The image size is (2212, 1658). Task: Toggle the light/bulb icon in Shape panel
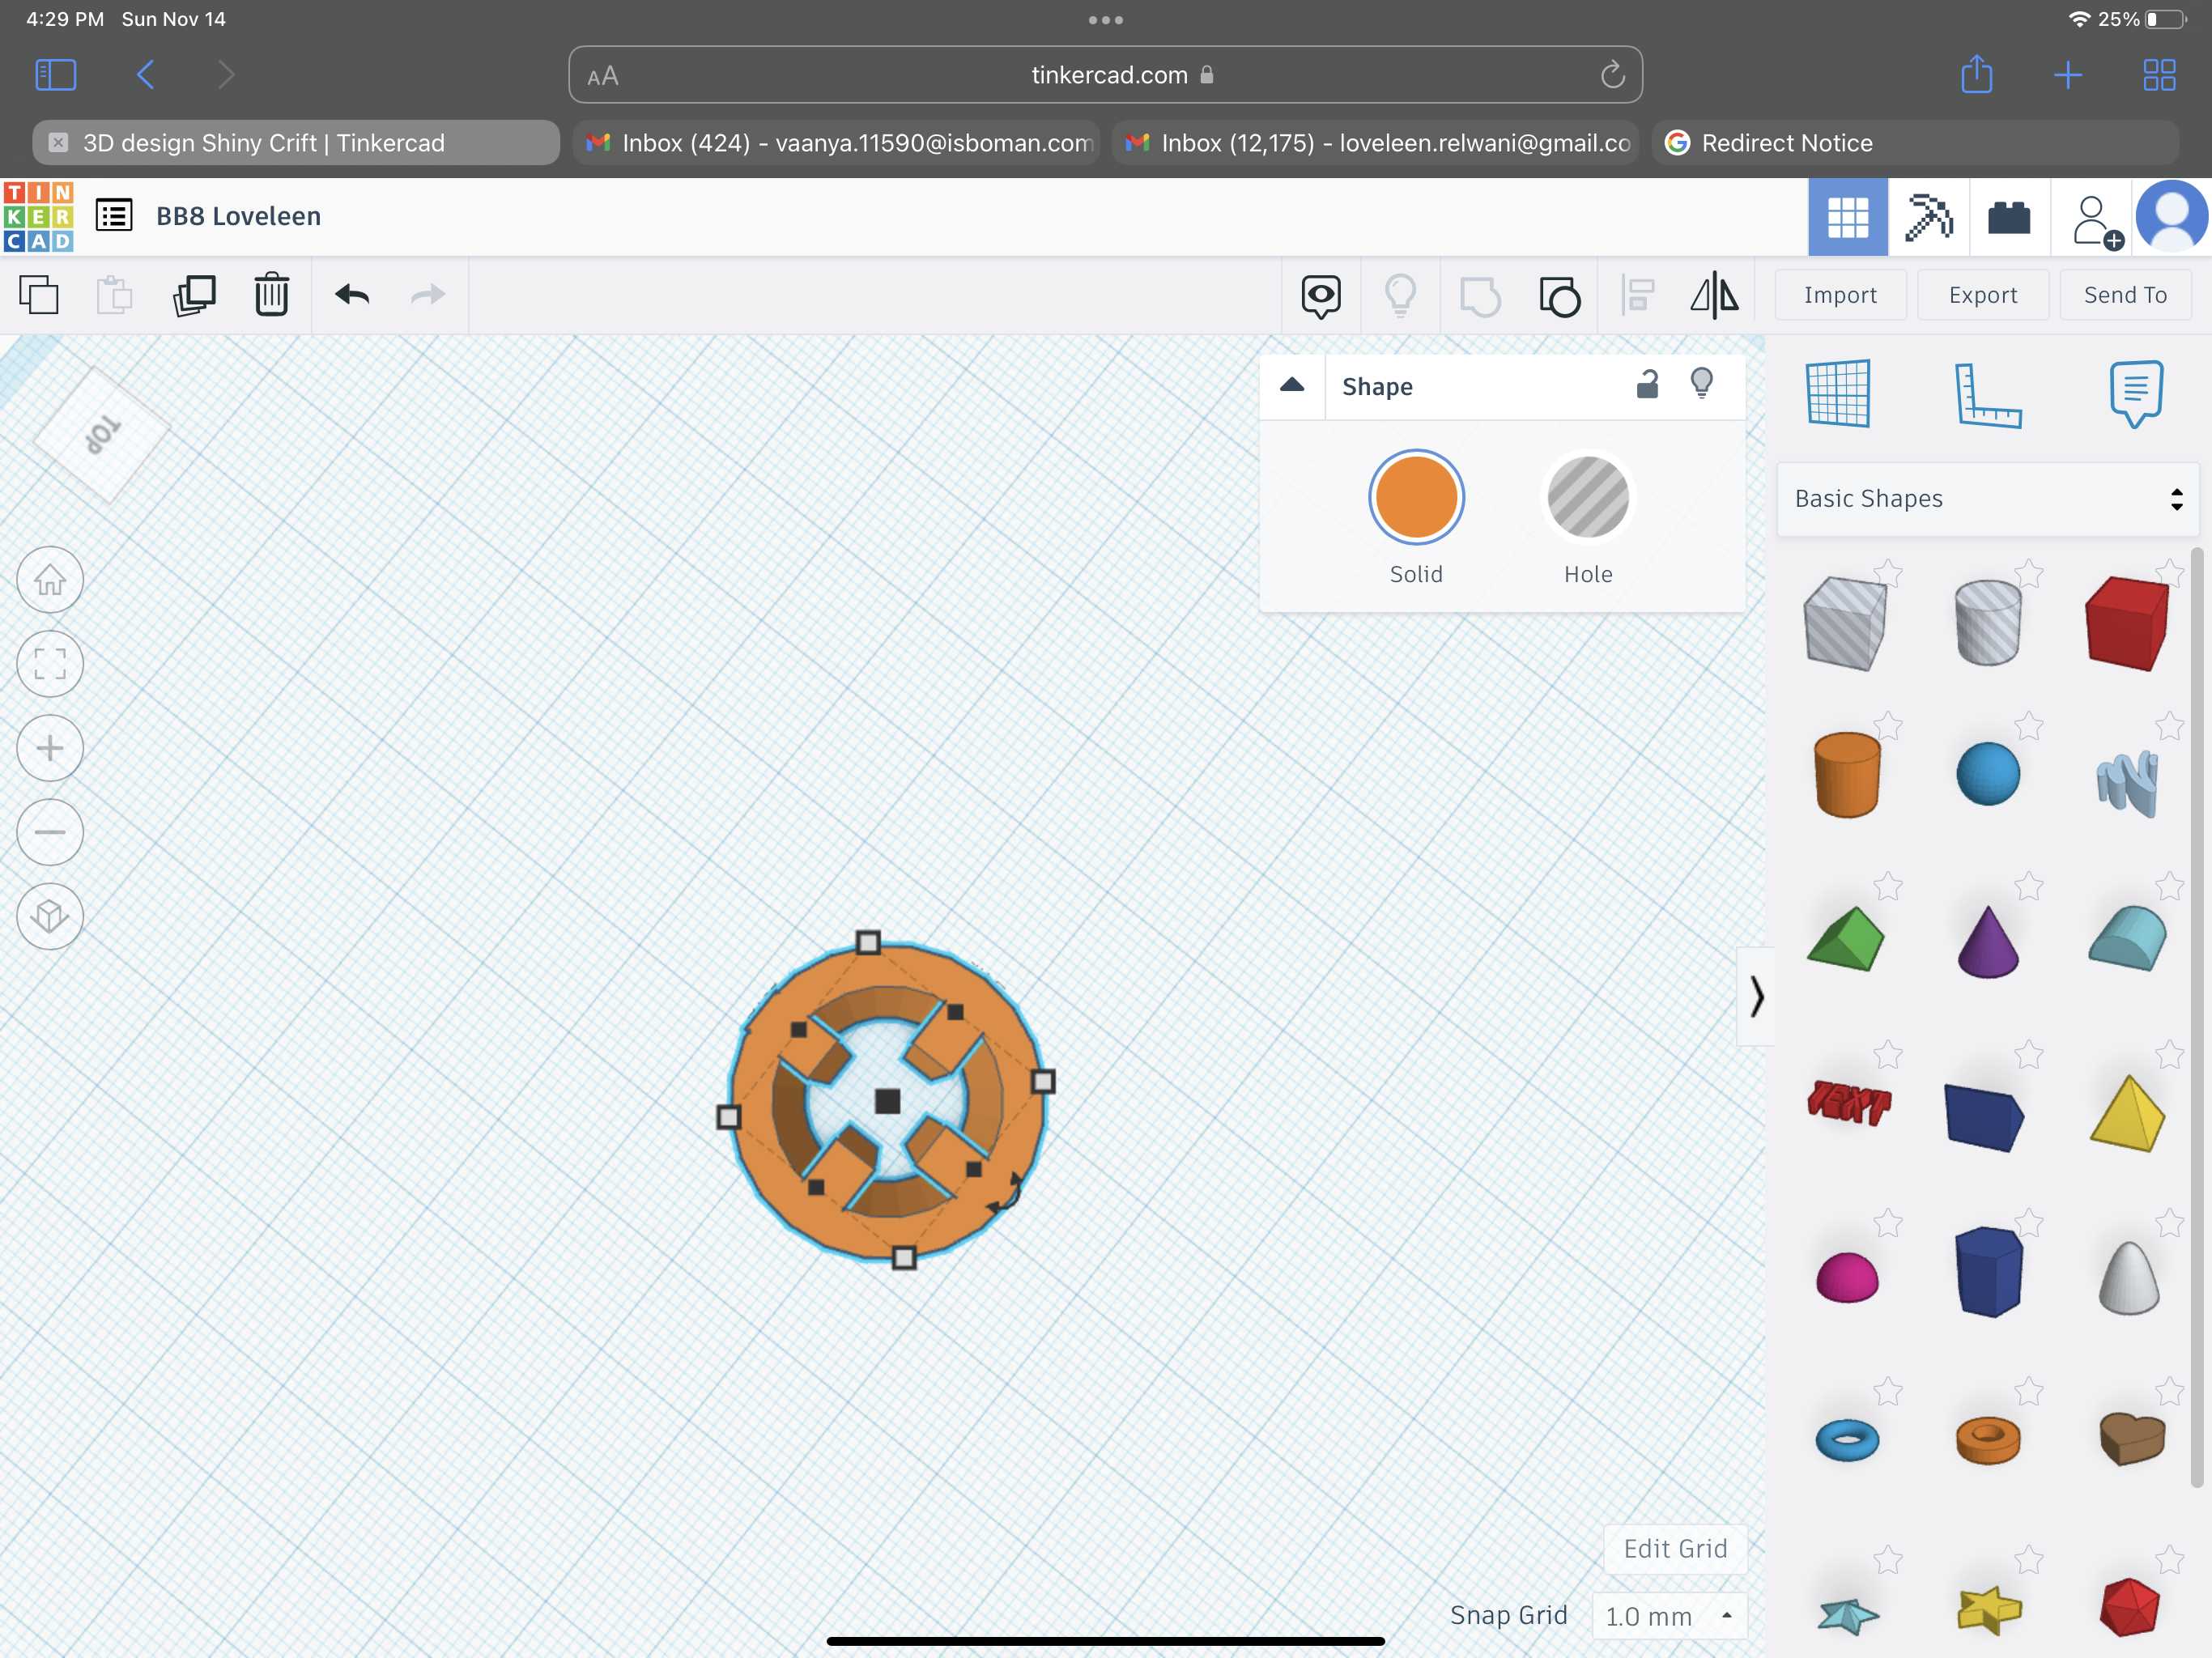click(1702, 383)
